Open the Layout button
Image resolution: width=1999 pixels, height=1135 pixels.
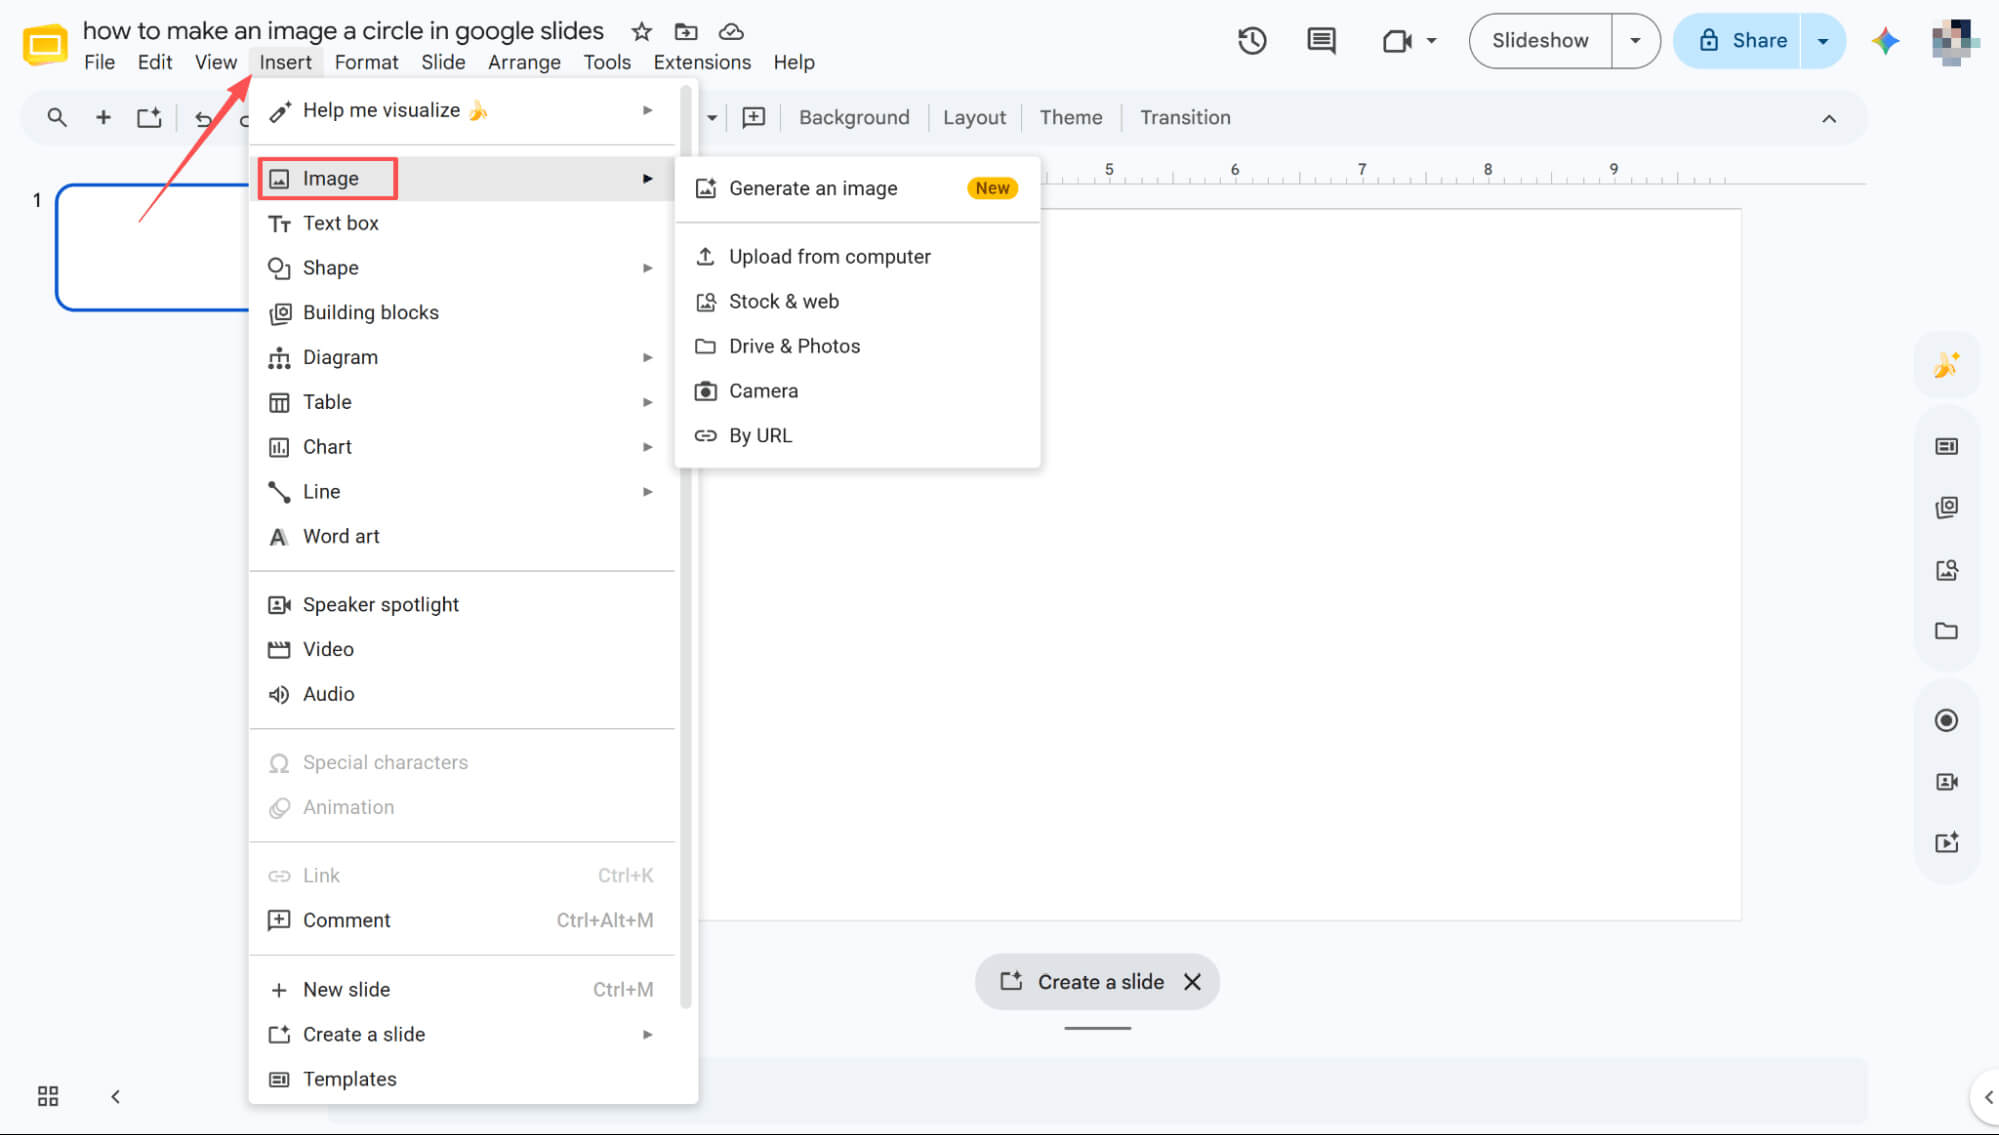pyautogui.click(x=974, y=118)
